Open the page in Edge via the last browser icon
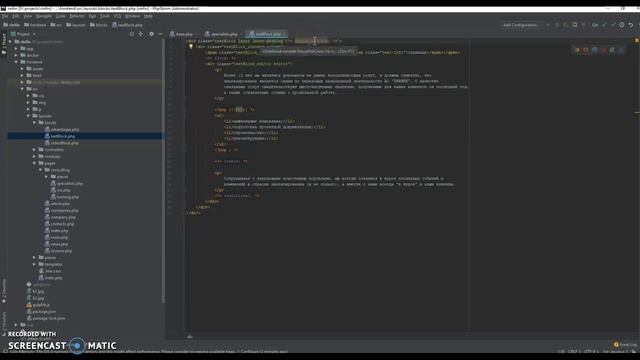Image resolution: width=640 pixels, height=360 pixels. point(621,50)
